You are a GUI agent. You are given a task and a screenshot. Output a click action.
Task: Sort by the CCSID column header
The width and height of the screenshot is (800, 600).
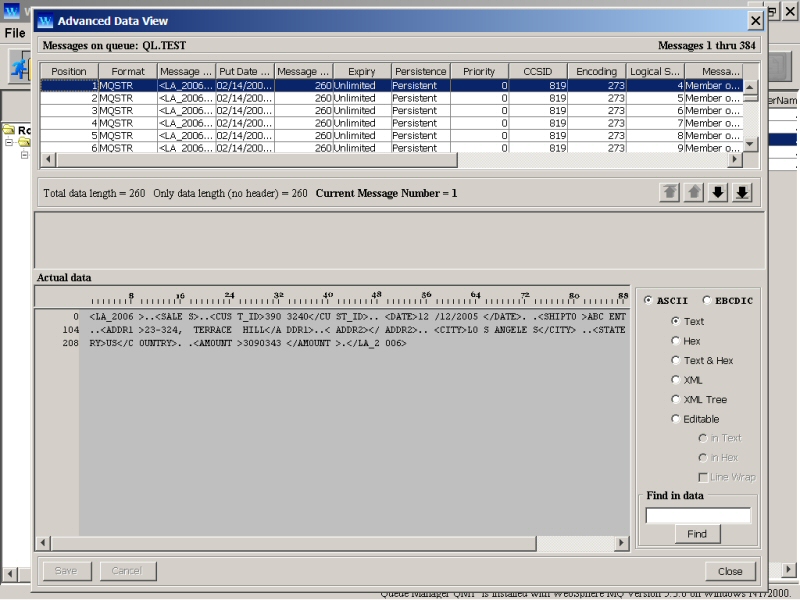tap(538, 71)
